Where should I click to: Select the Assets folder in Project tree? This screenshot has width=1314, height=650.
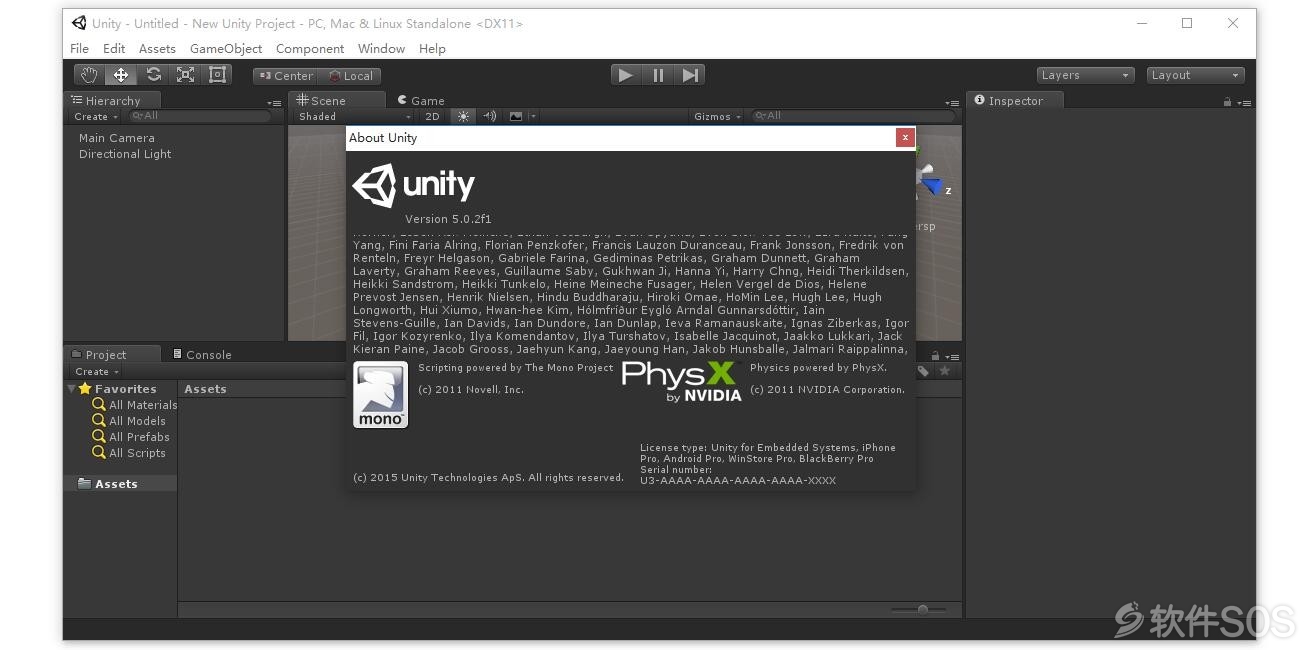point(120,484)
